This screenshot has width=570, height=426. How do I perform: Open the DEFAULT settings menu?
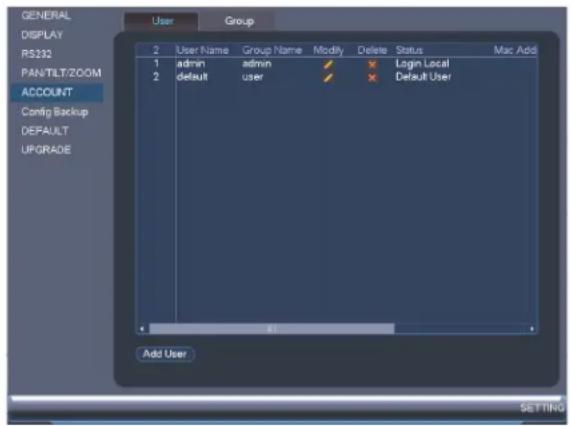point(45,131)
